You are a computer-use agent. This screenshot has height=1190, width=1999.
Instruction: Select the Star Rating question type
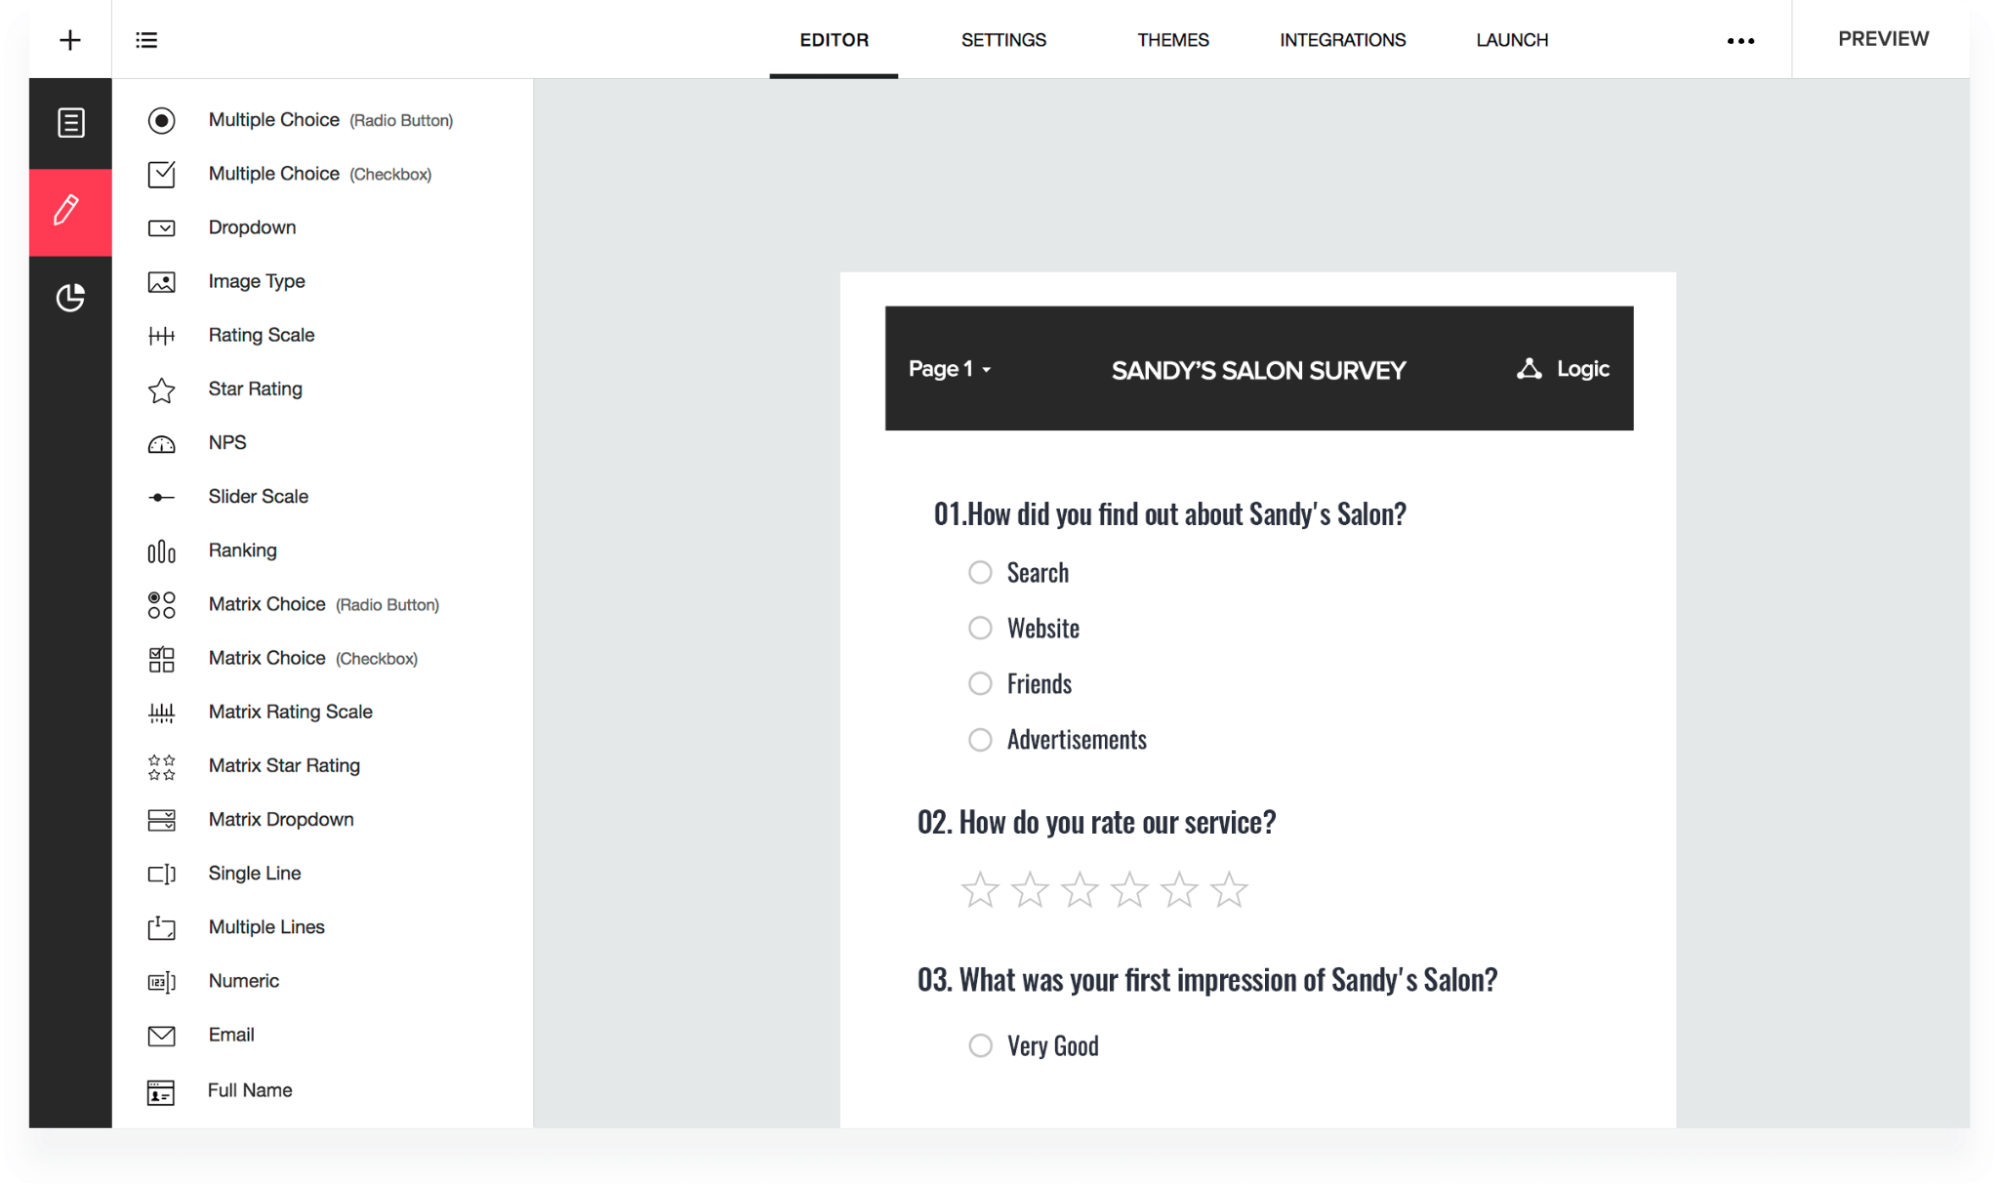pyautogui.click(x=256, y=388)
